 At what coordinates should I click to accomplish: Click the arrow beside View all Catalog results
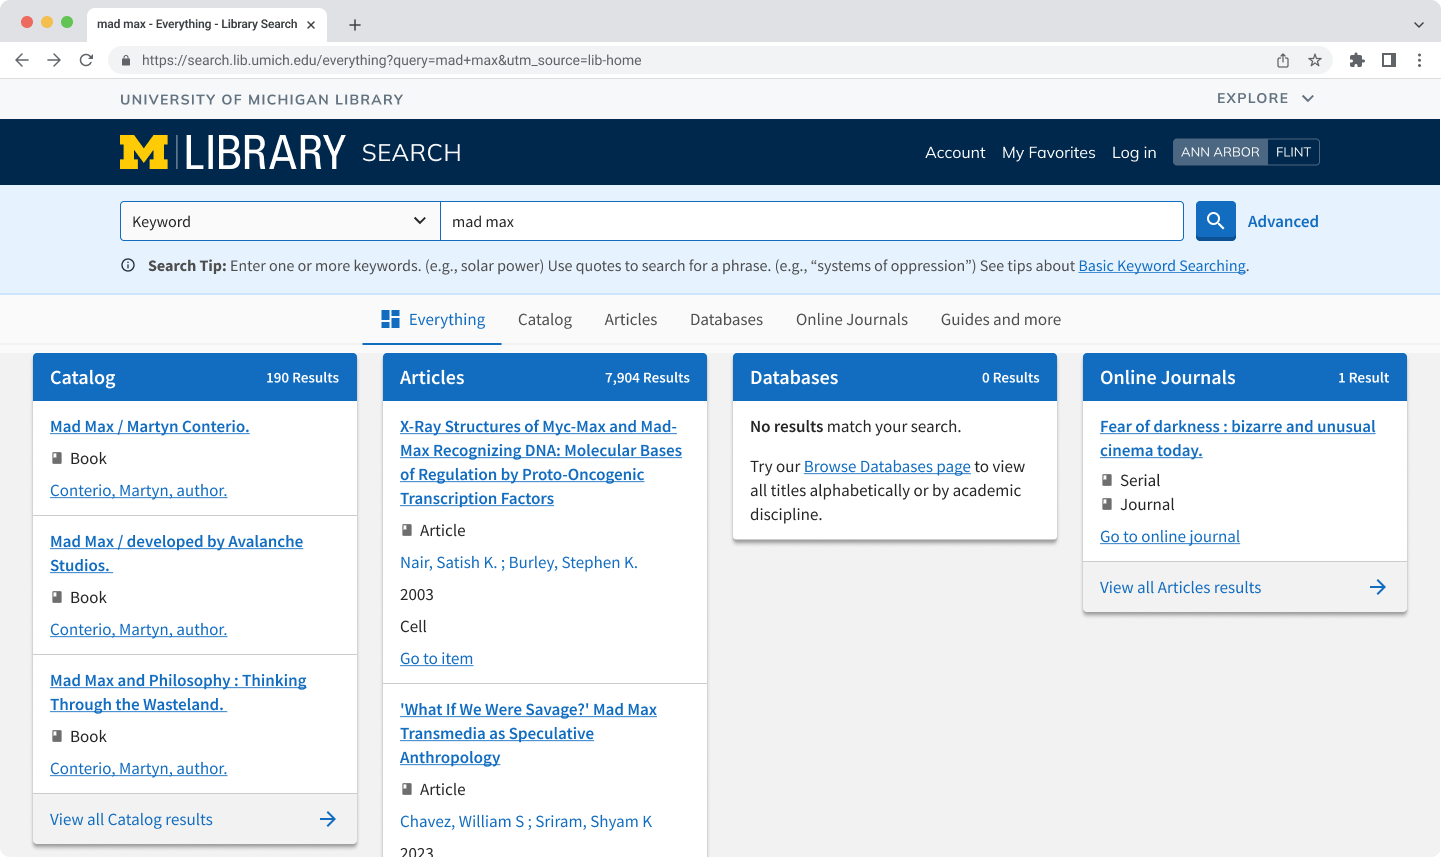coord(328,819)
